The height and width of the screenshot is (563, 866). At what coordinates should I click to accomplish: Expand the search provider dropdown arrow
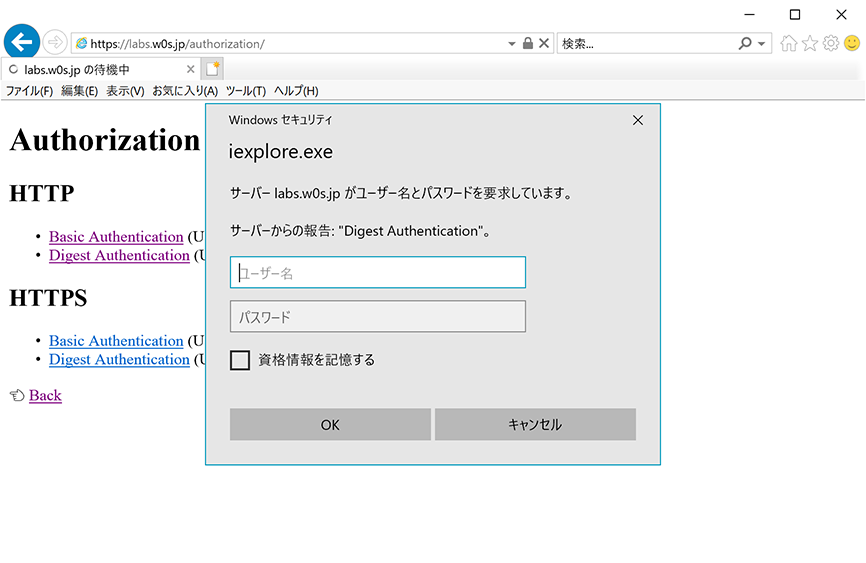coord(763,44)
